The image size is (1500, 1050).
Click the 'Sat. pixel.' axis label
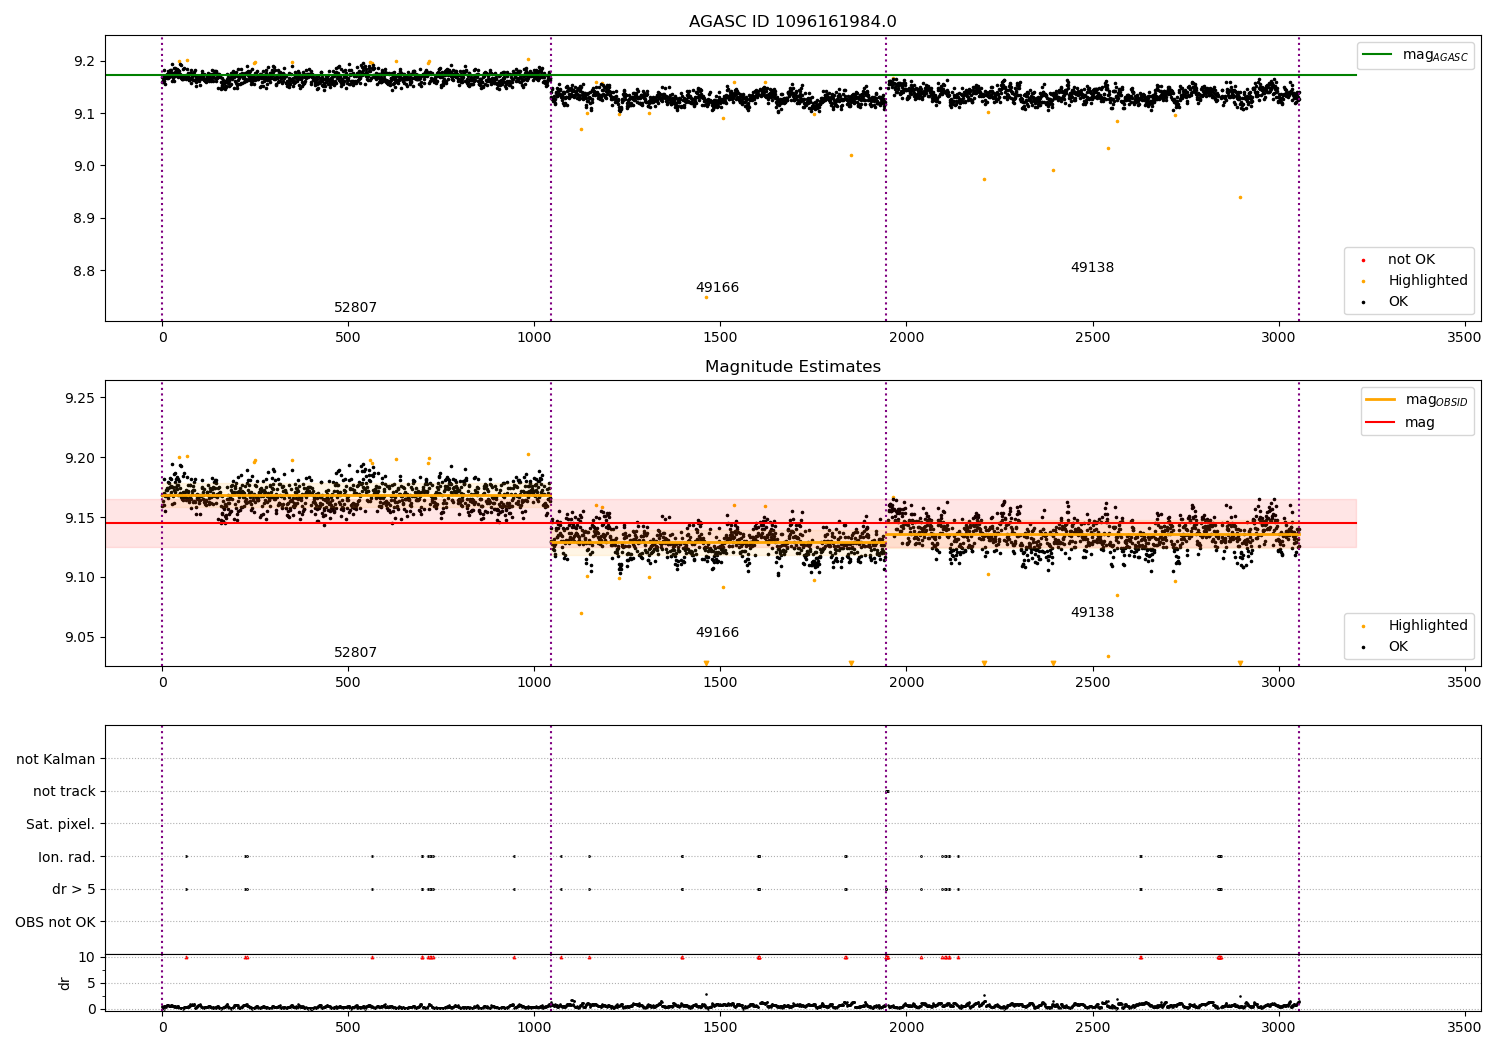tap(61, 825)
